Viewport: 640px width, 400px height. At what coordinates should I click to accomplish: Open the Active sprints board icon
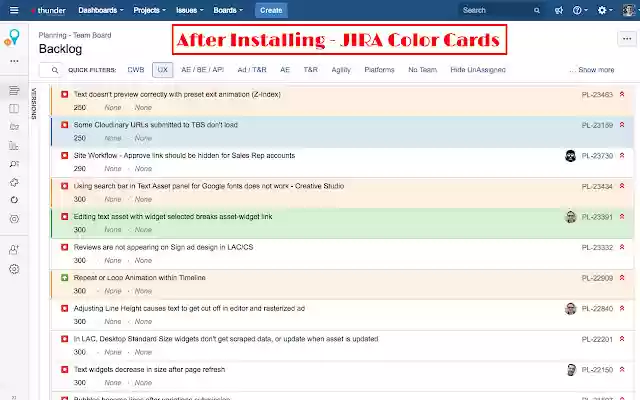14,109
